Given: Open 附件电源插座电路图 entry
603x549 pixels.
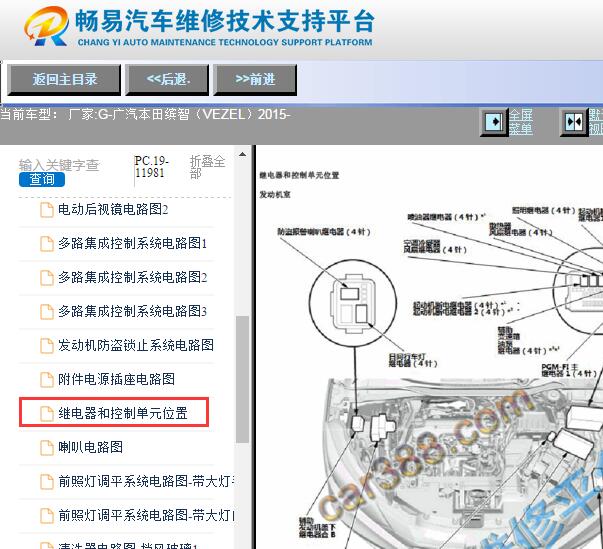Looking at the screenshot, I should pos(117,379).
